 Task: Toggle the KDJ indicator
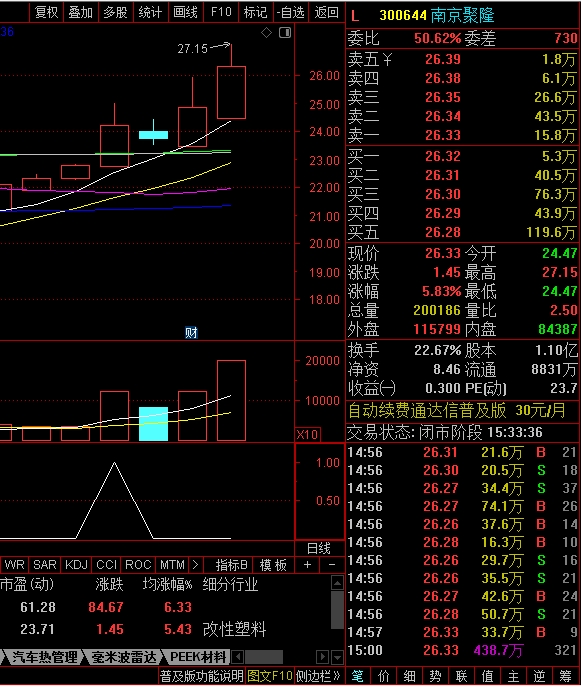point(76,565)
